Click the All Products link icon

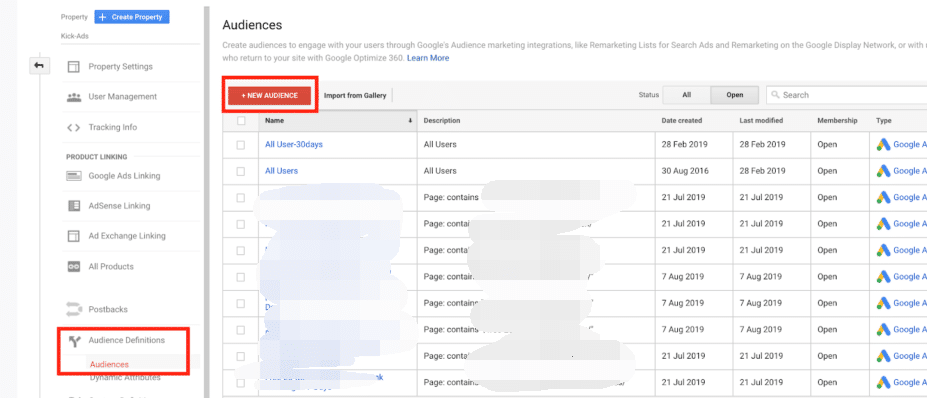[x=73, y=266]
